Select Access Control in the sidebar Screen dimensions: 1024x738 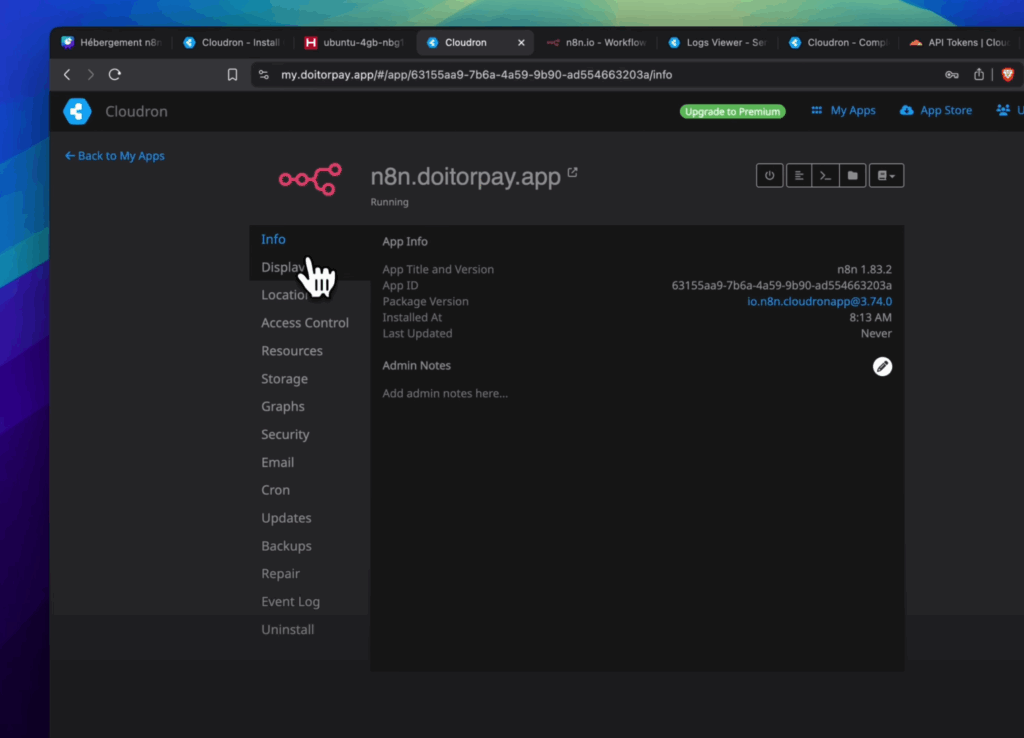(x=305, y=323)
